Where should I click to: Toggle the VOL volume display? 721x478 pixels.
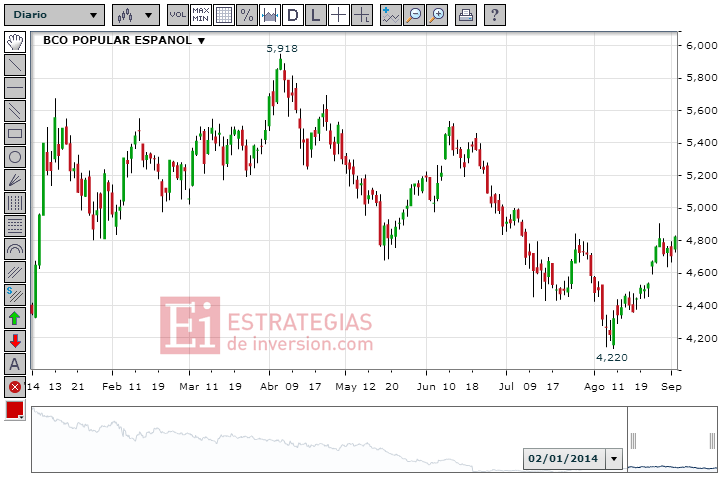[x=177, y=15]
